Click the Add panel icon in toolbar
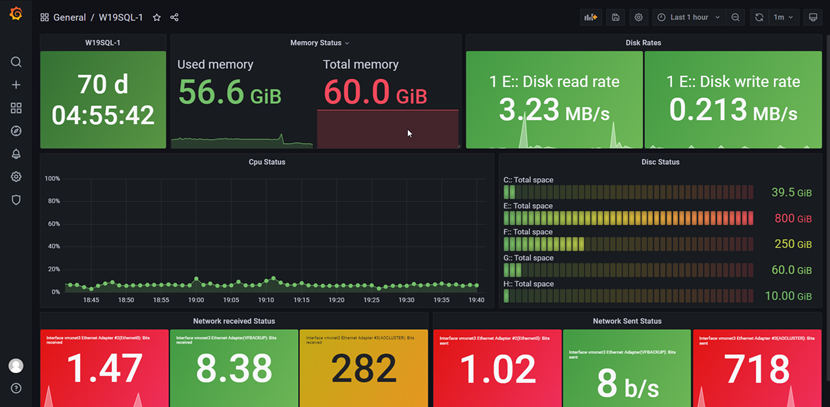 click(x=590, y=17)
